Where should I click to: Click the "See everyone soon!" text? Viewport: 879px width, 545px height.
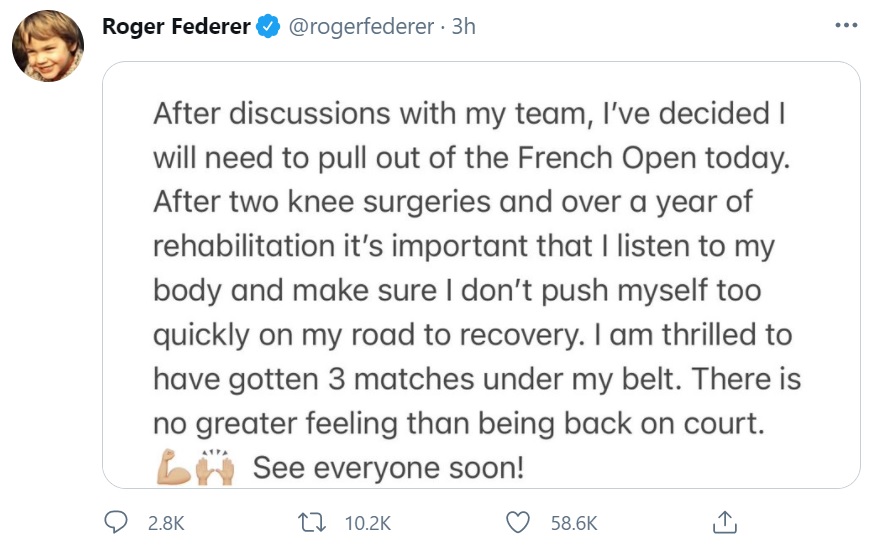tap(388, 467)
